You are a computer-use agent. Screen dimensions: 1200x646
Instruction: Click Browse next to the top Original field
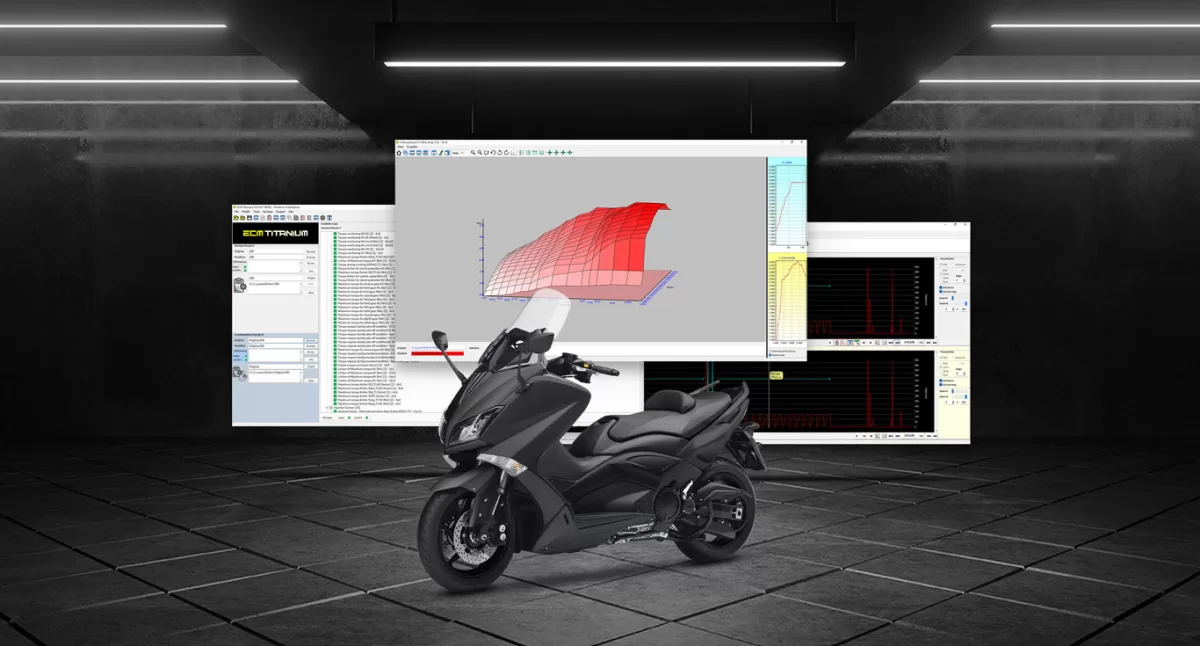[311, 251]
